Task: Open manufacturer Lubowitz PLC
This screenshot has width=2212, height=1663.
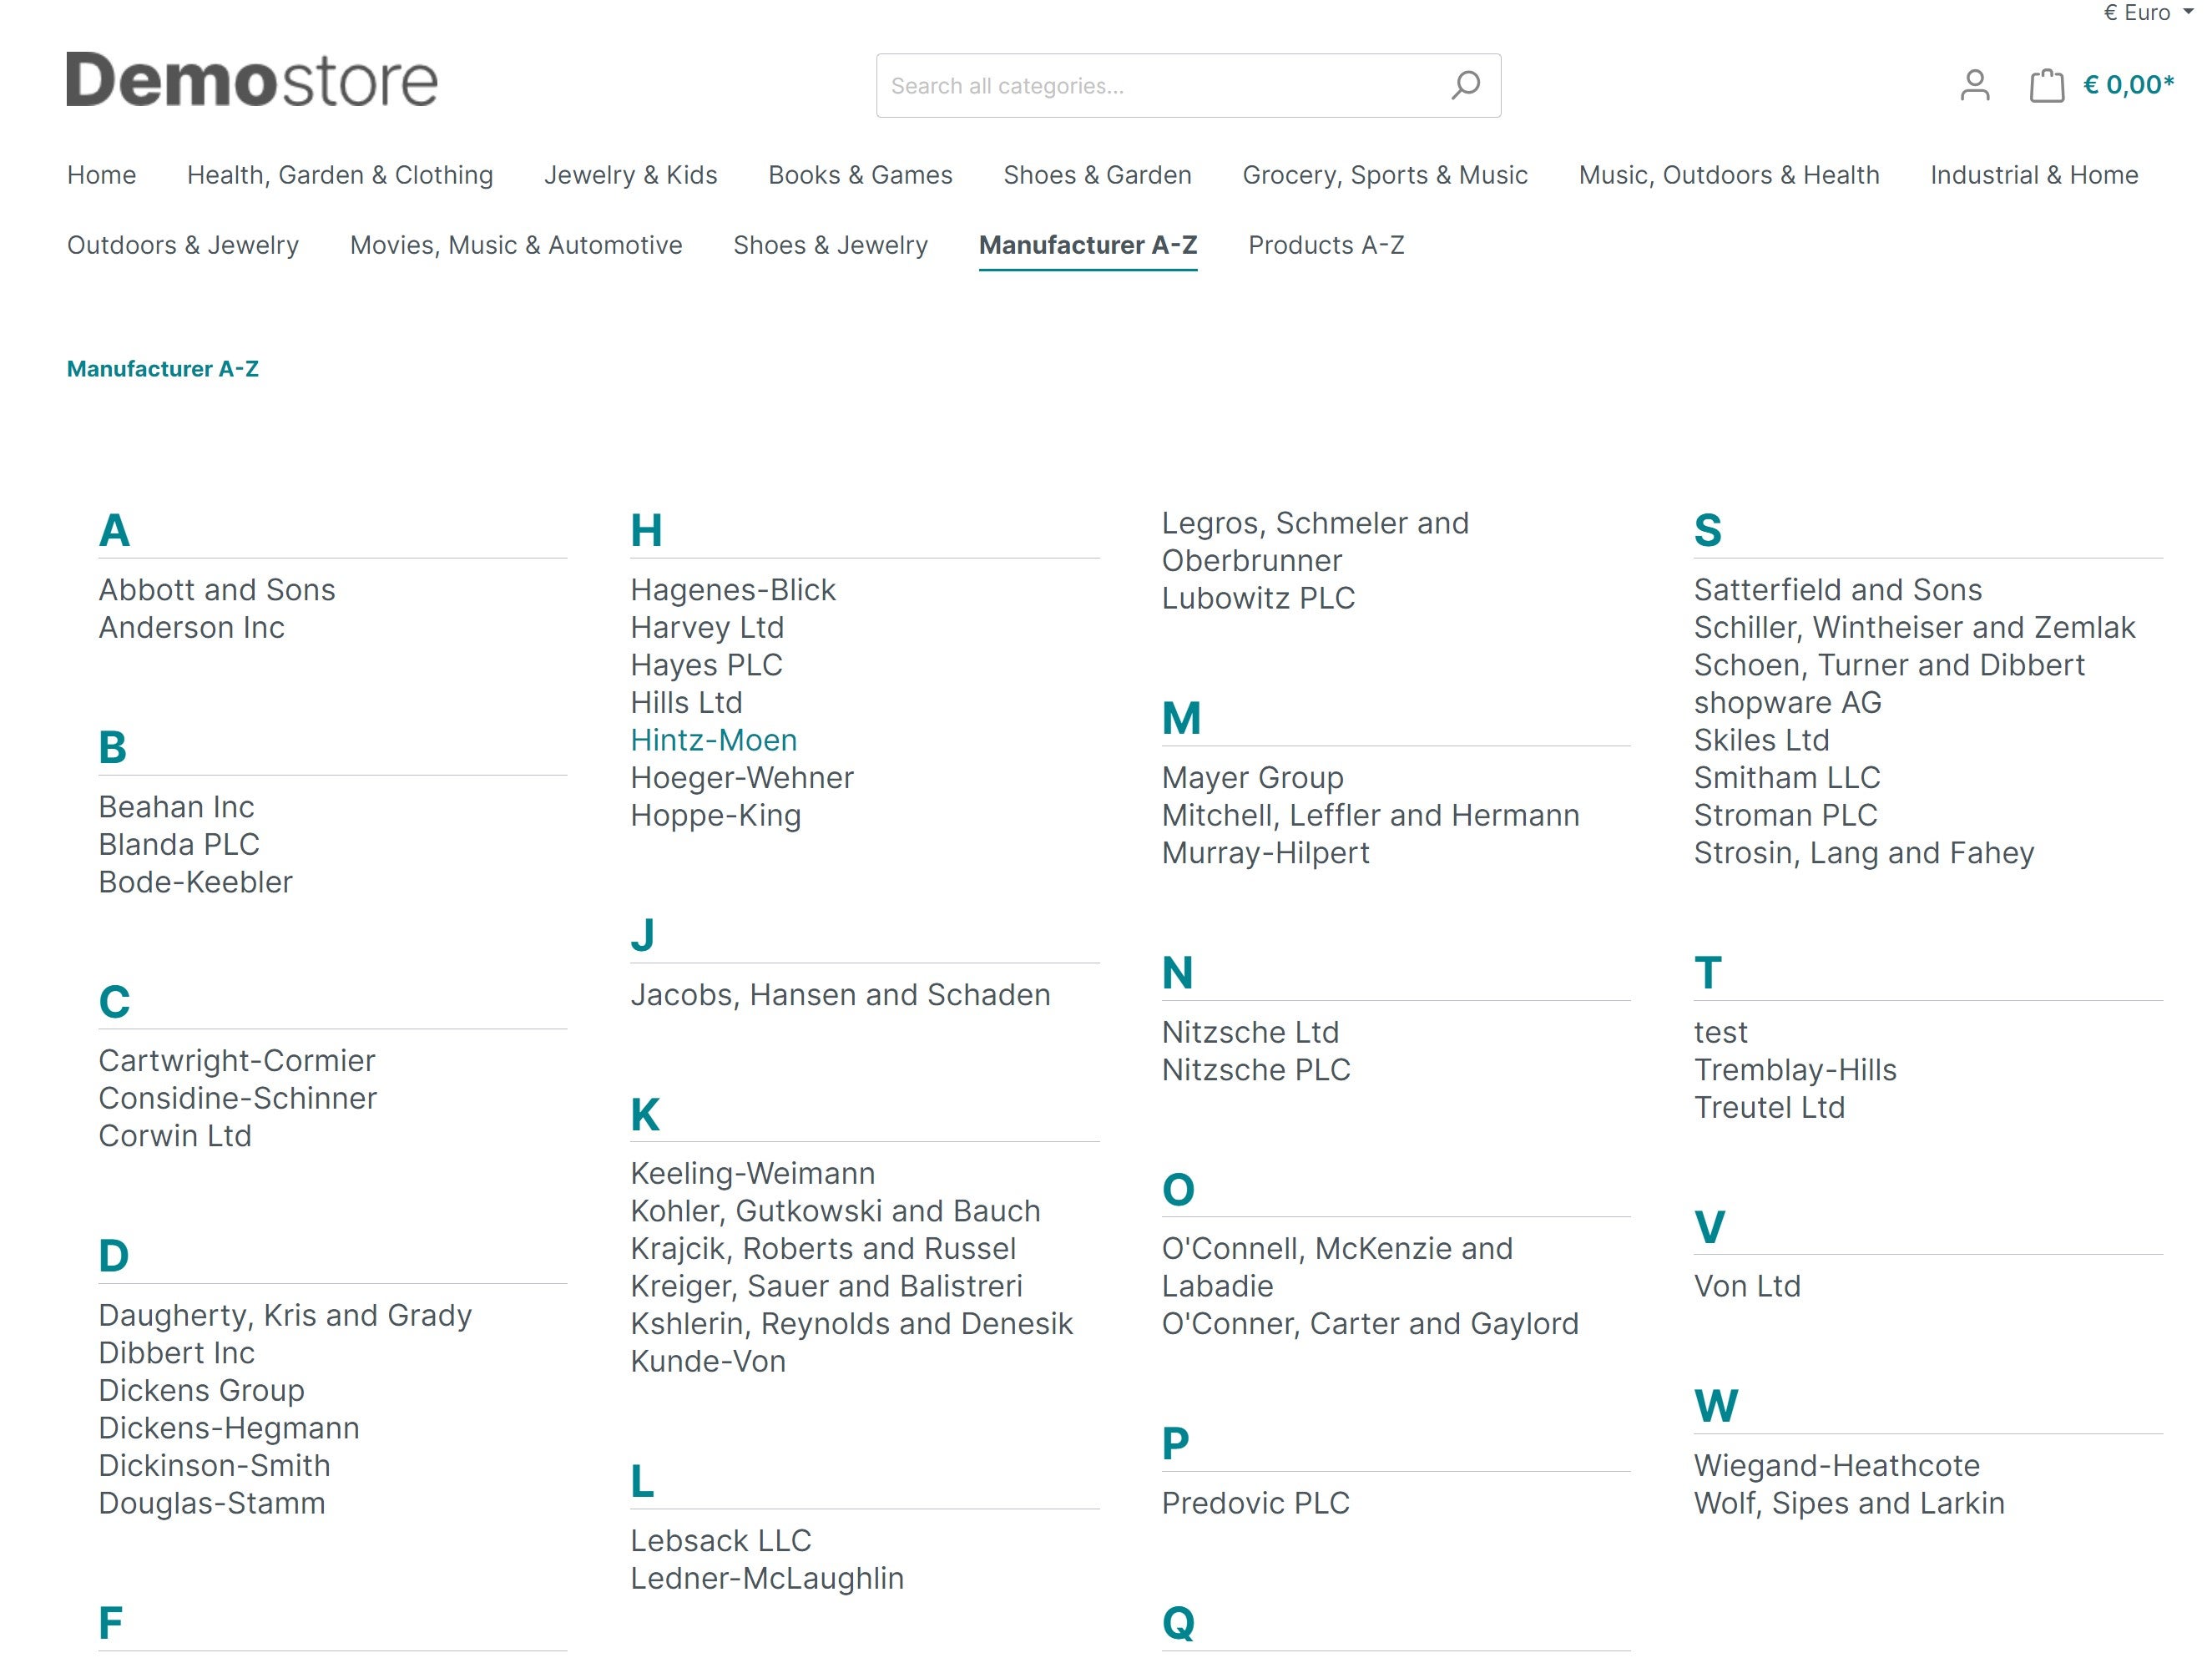Action: pyautogui.click(x=1258, y=598)
